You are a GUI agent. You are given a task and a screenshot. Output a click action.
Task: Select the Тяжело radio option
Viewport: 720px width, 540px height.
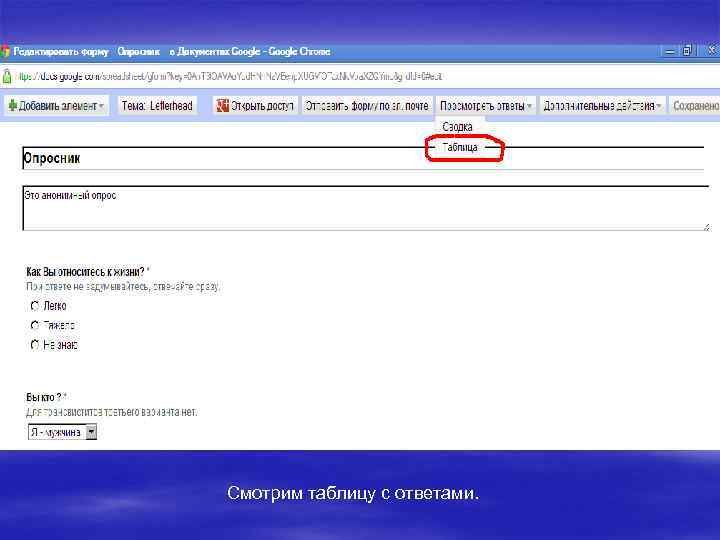[x=35, y=326]
